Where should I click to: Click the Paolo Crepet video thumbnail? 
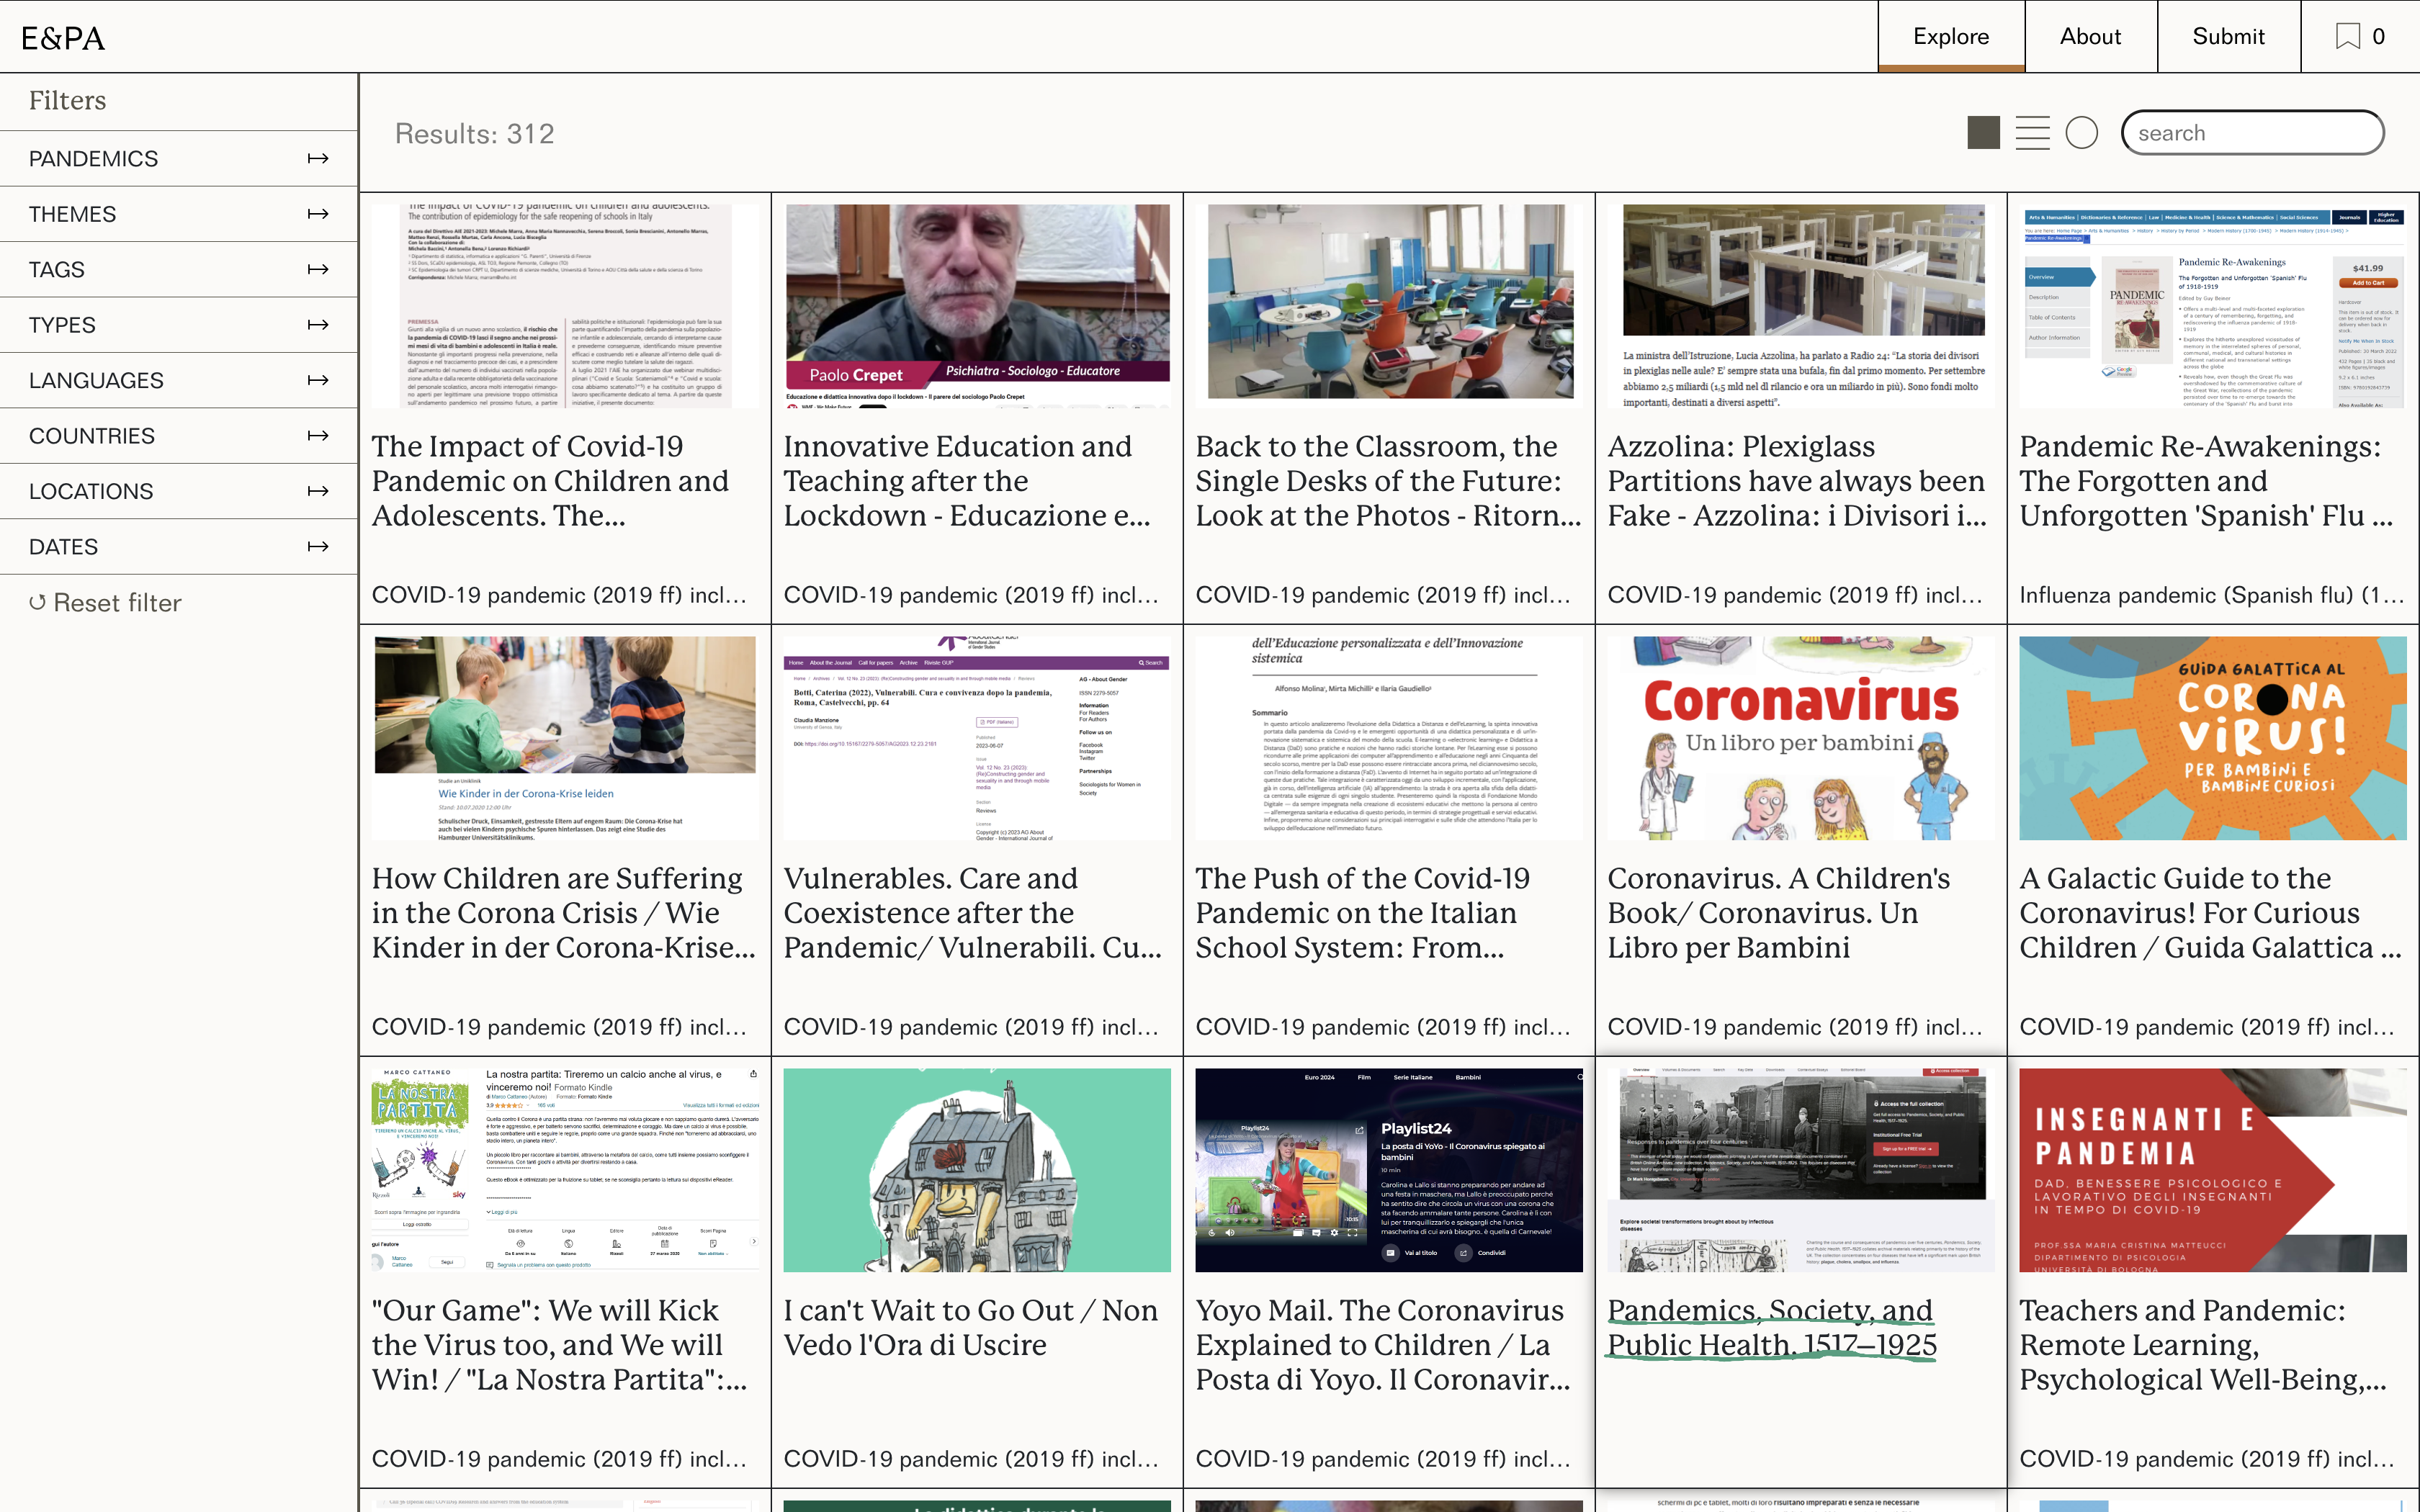point(977,306)
